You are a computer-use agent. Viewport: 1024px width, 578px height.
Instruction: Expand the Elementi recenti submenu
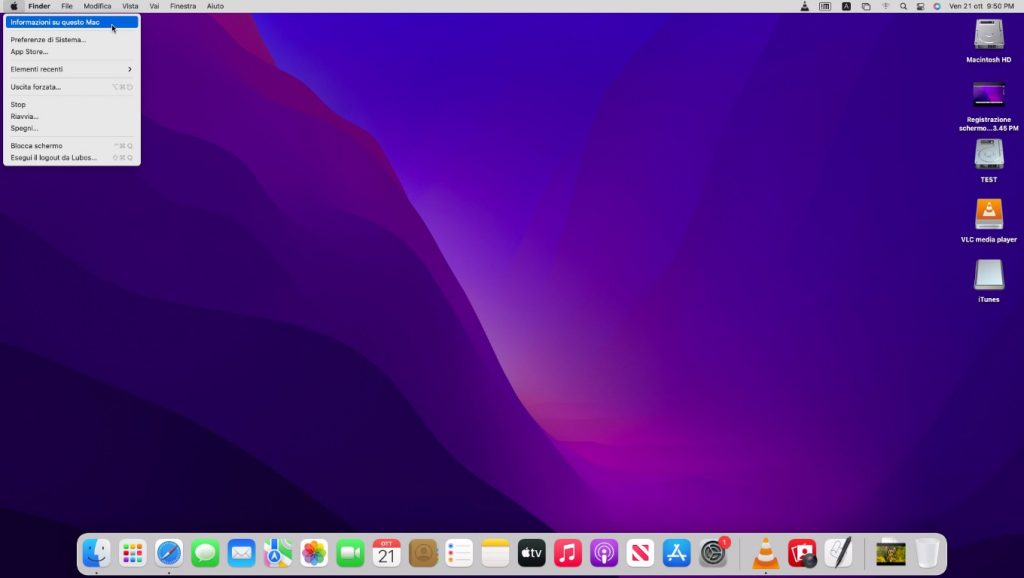[x=70, y=69]
